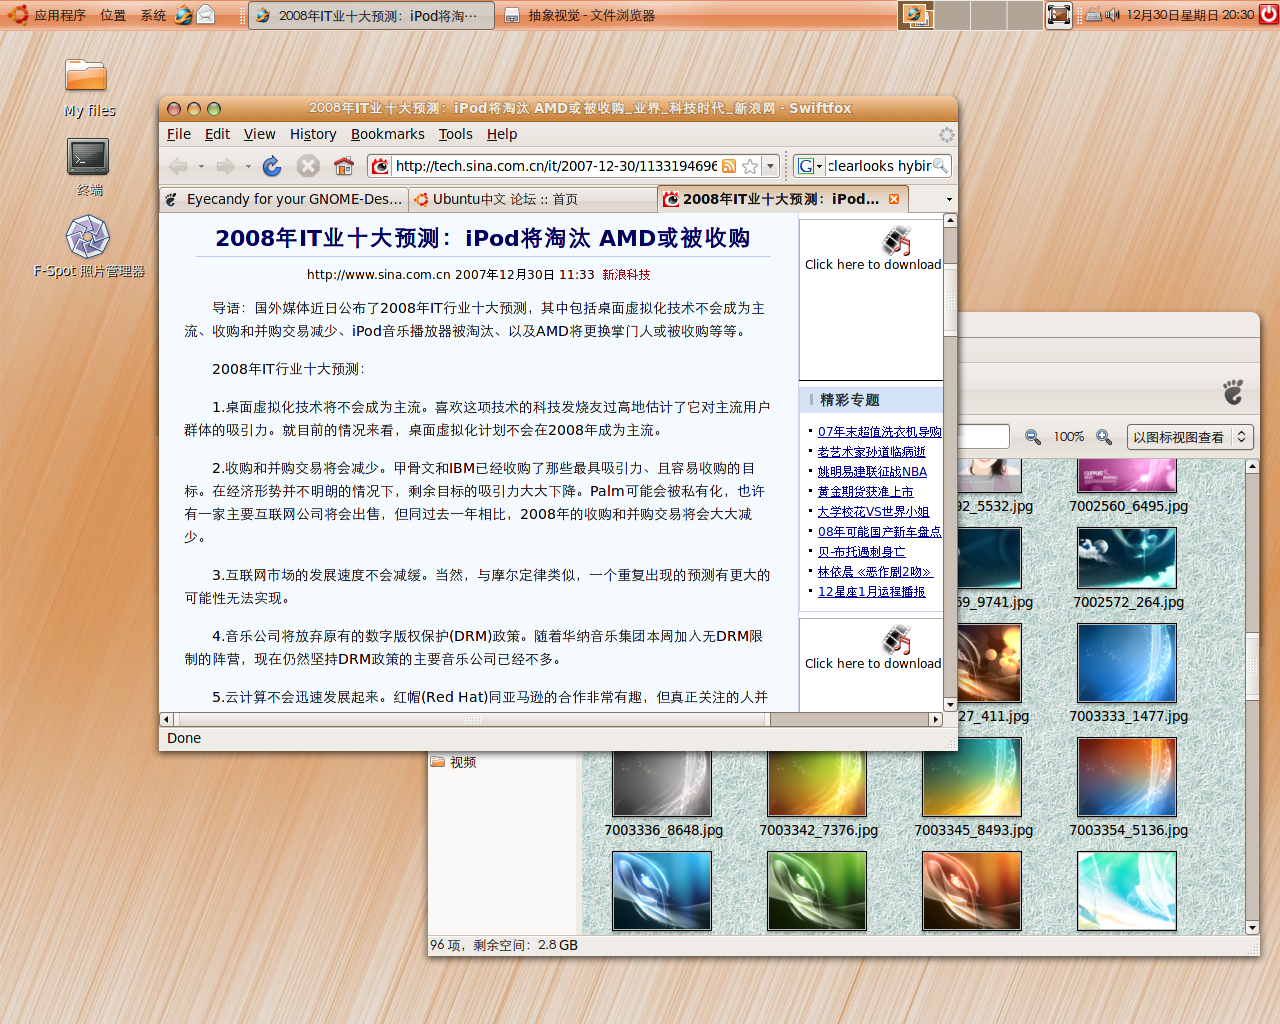Open link 08年可能国产新车盘点
Screen dimensions: 1280x1024
tap(879, 532)
